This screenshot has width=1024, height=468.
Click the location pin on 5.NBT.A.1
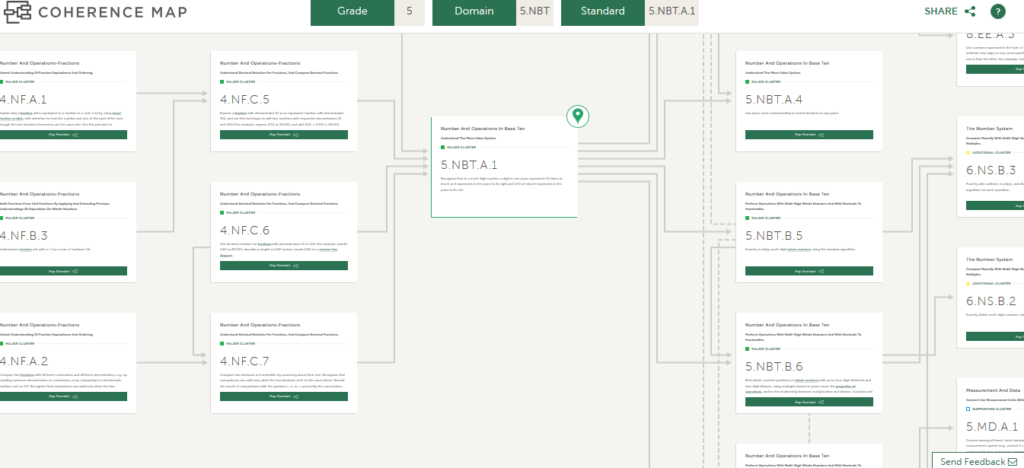(576, 117)
